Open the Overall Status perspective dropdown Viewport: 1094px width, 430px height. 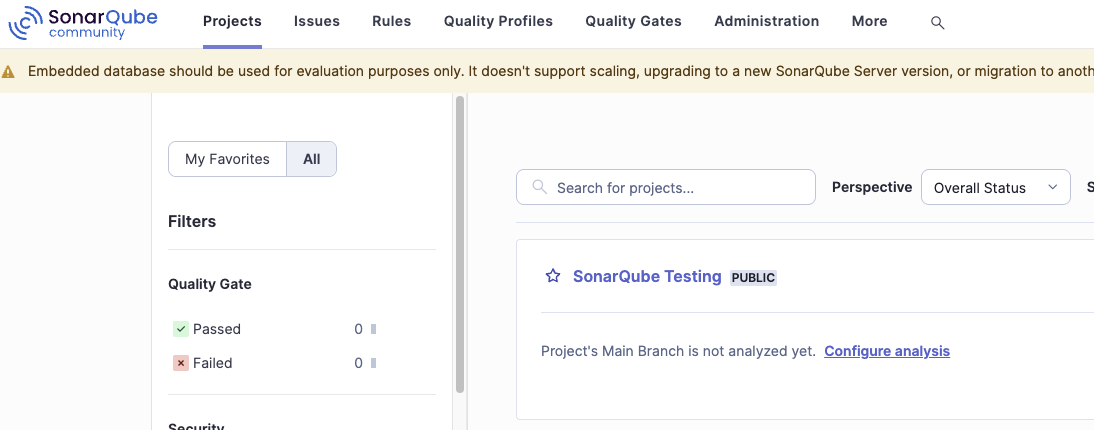[x=996, y=187]
